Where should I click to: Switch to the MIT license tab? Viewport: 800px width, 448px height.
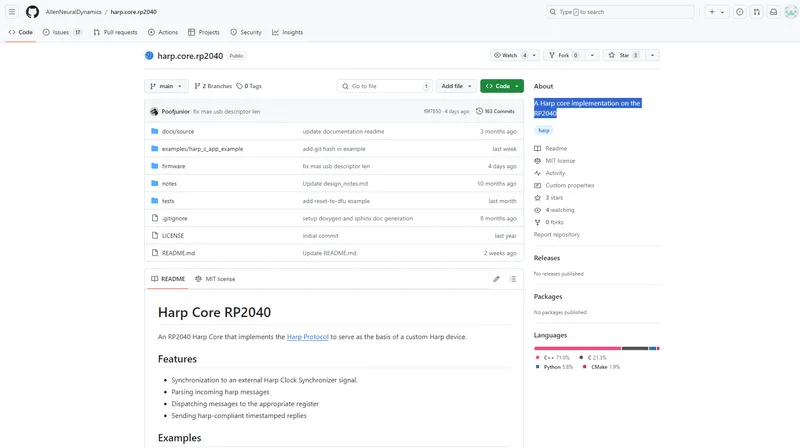[215, 279]
